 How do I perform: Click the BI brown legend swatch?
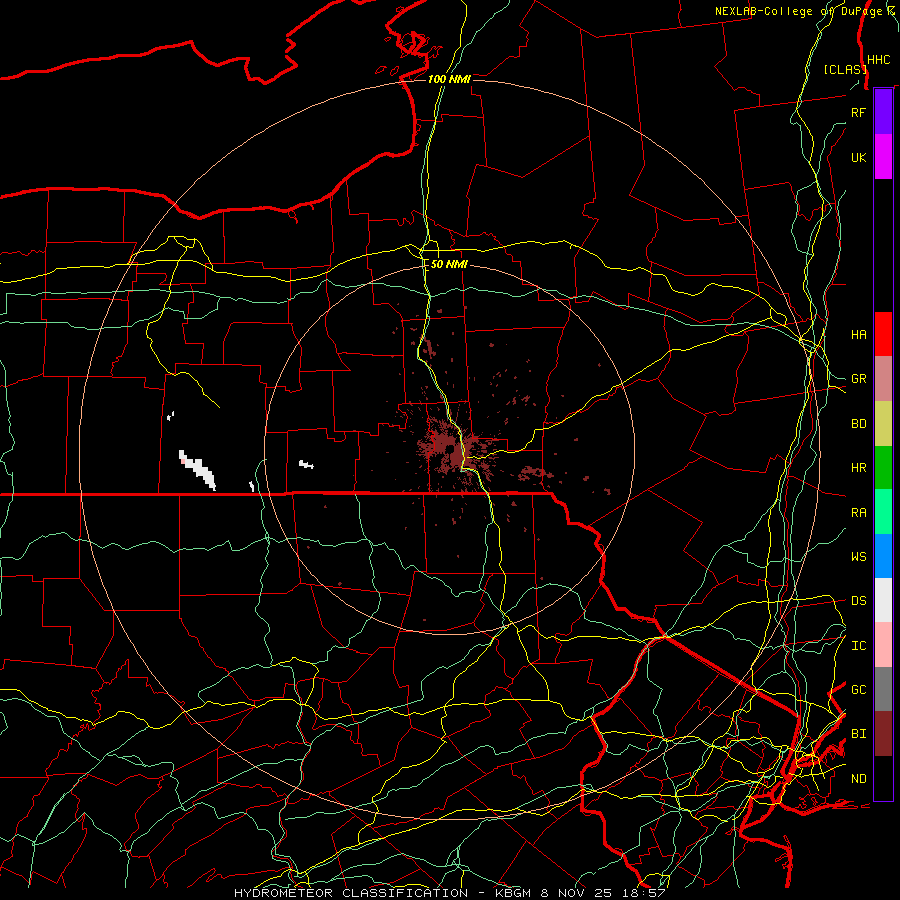[x=883, y=734]
